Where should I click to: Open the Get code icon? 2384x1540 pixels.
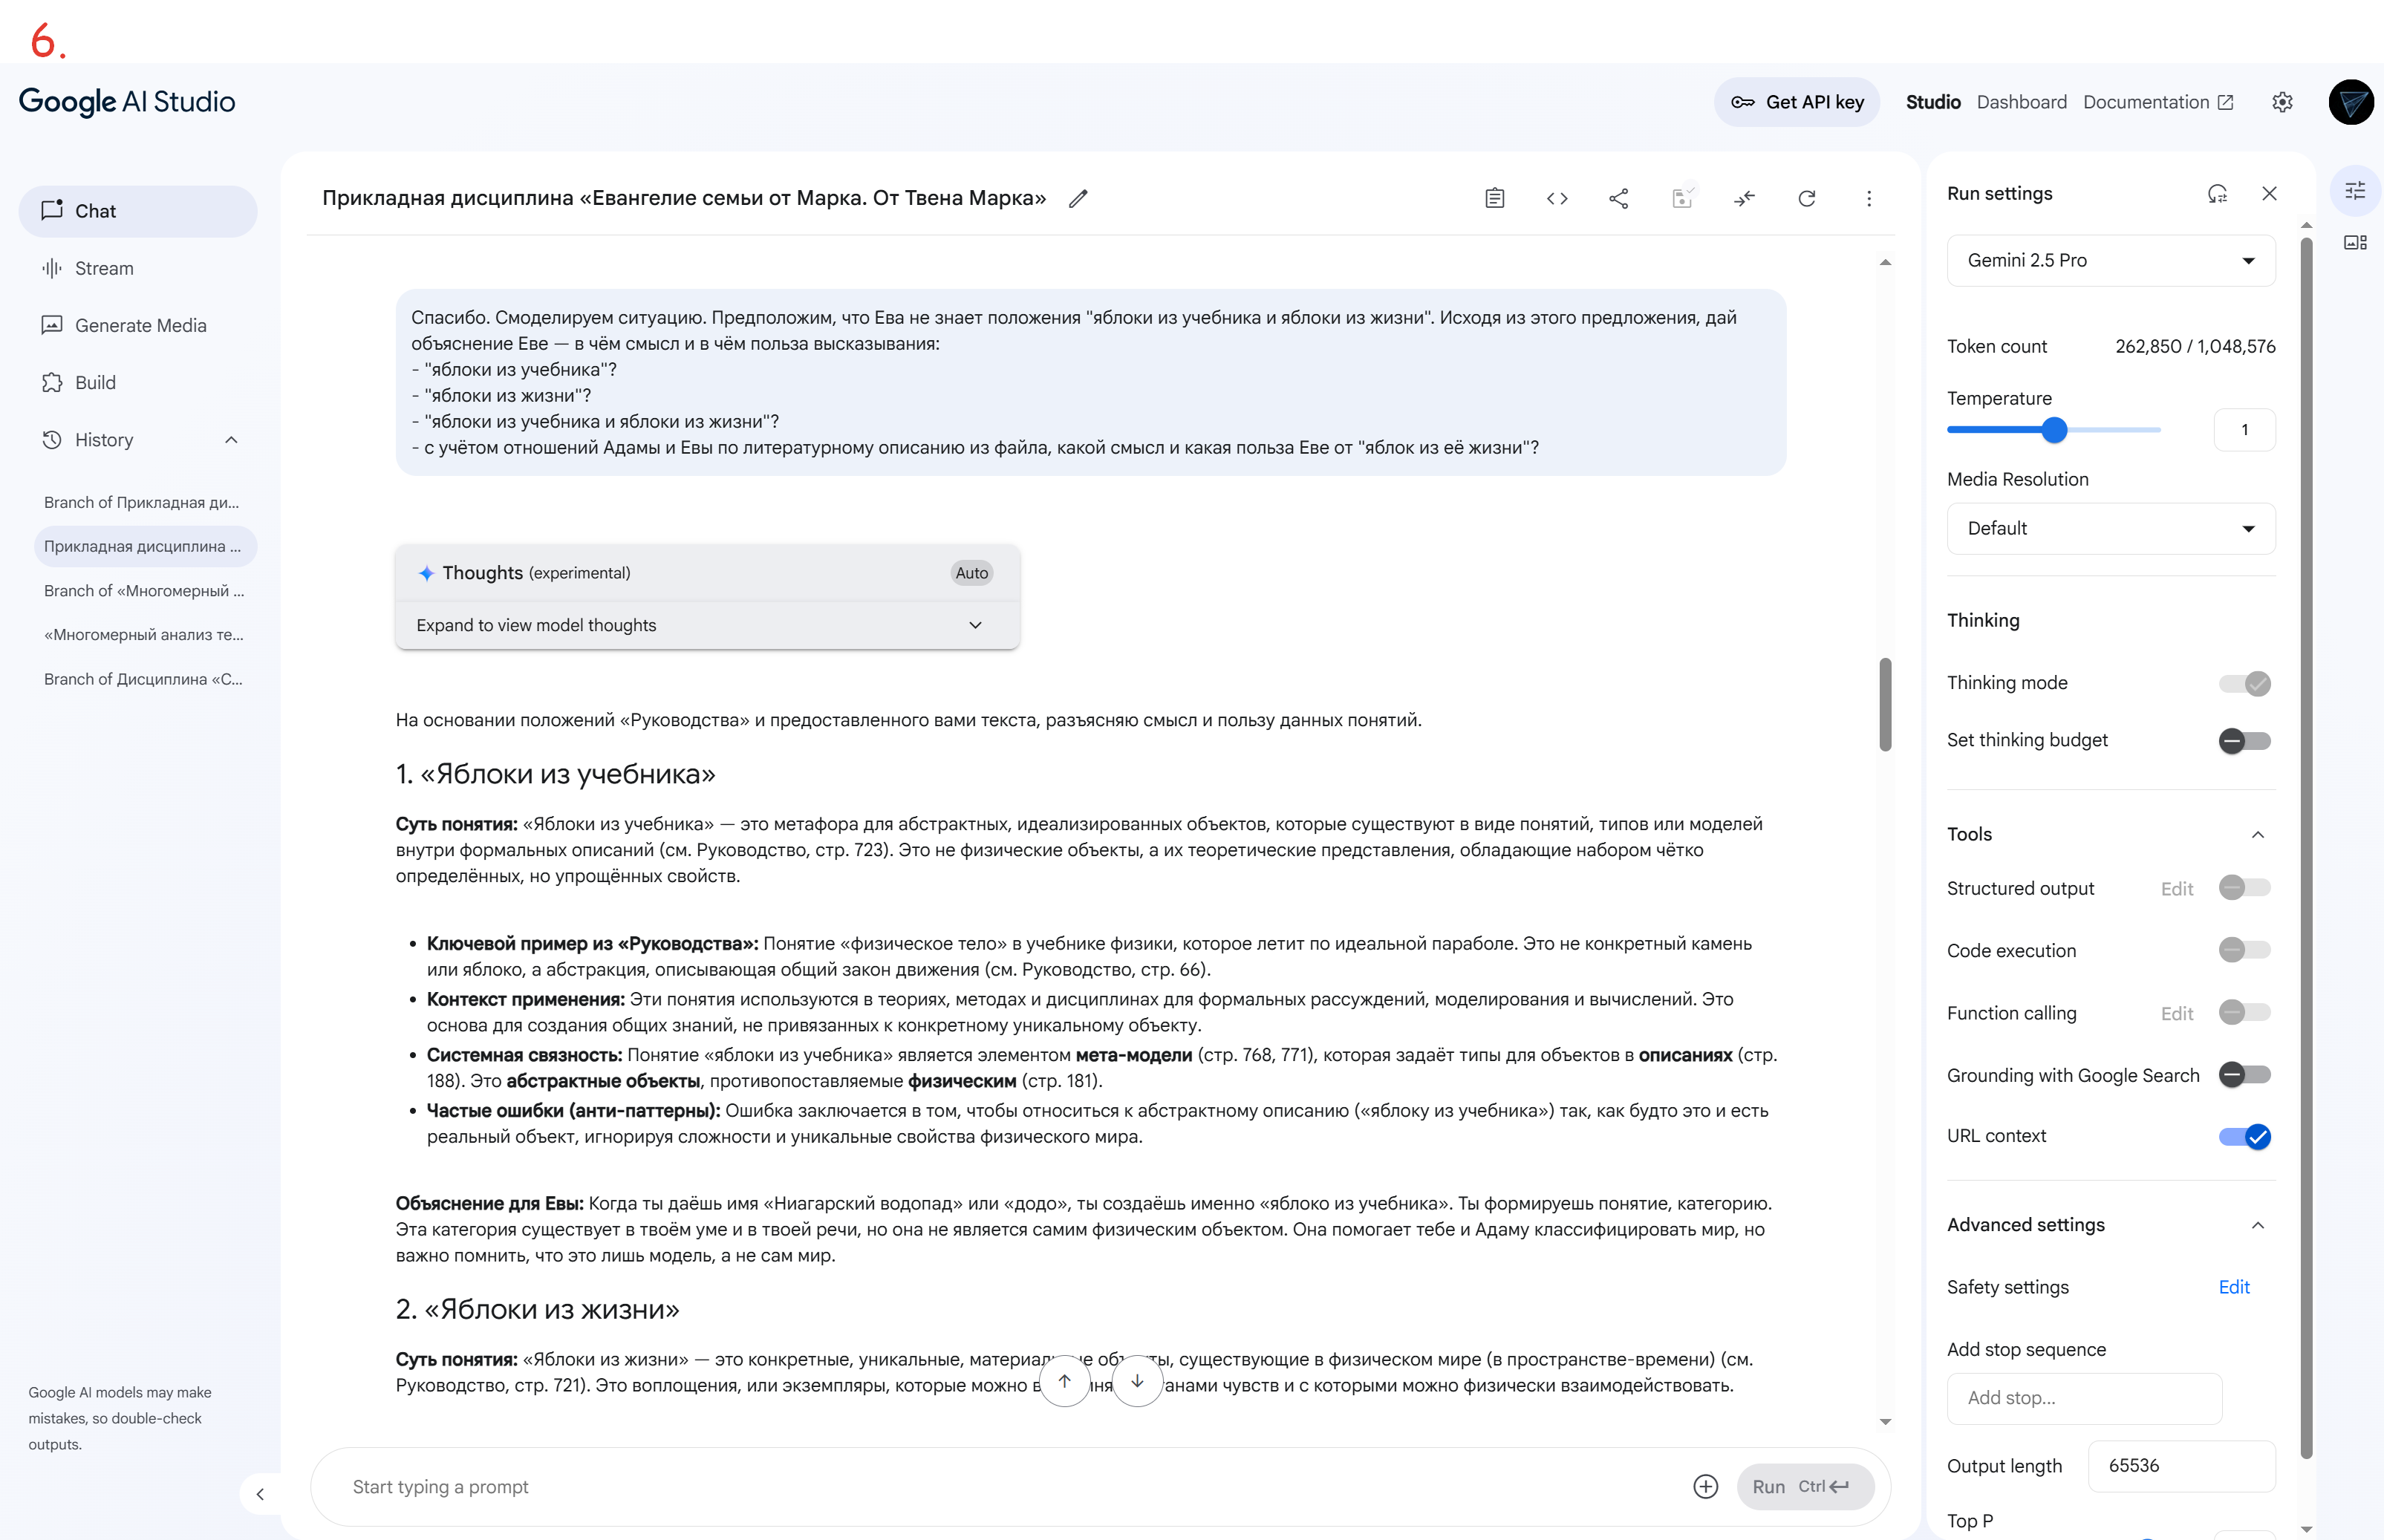1556,198
